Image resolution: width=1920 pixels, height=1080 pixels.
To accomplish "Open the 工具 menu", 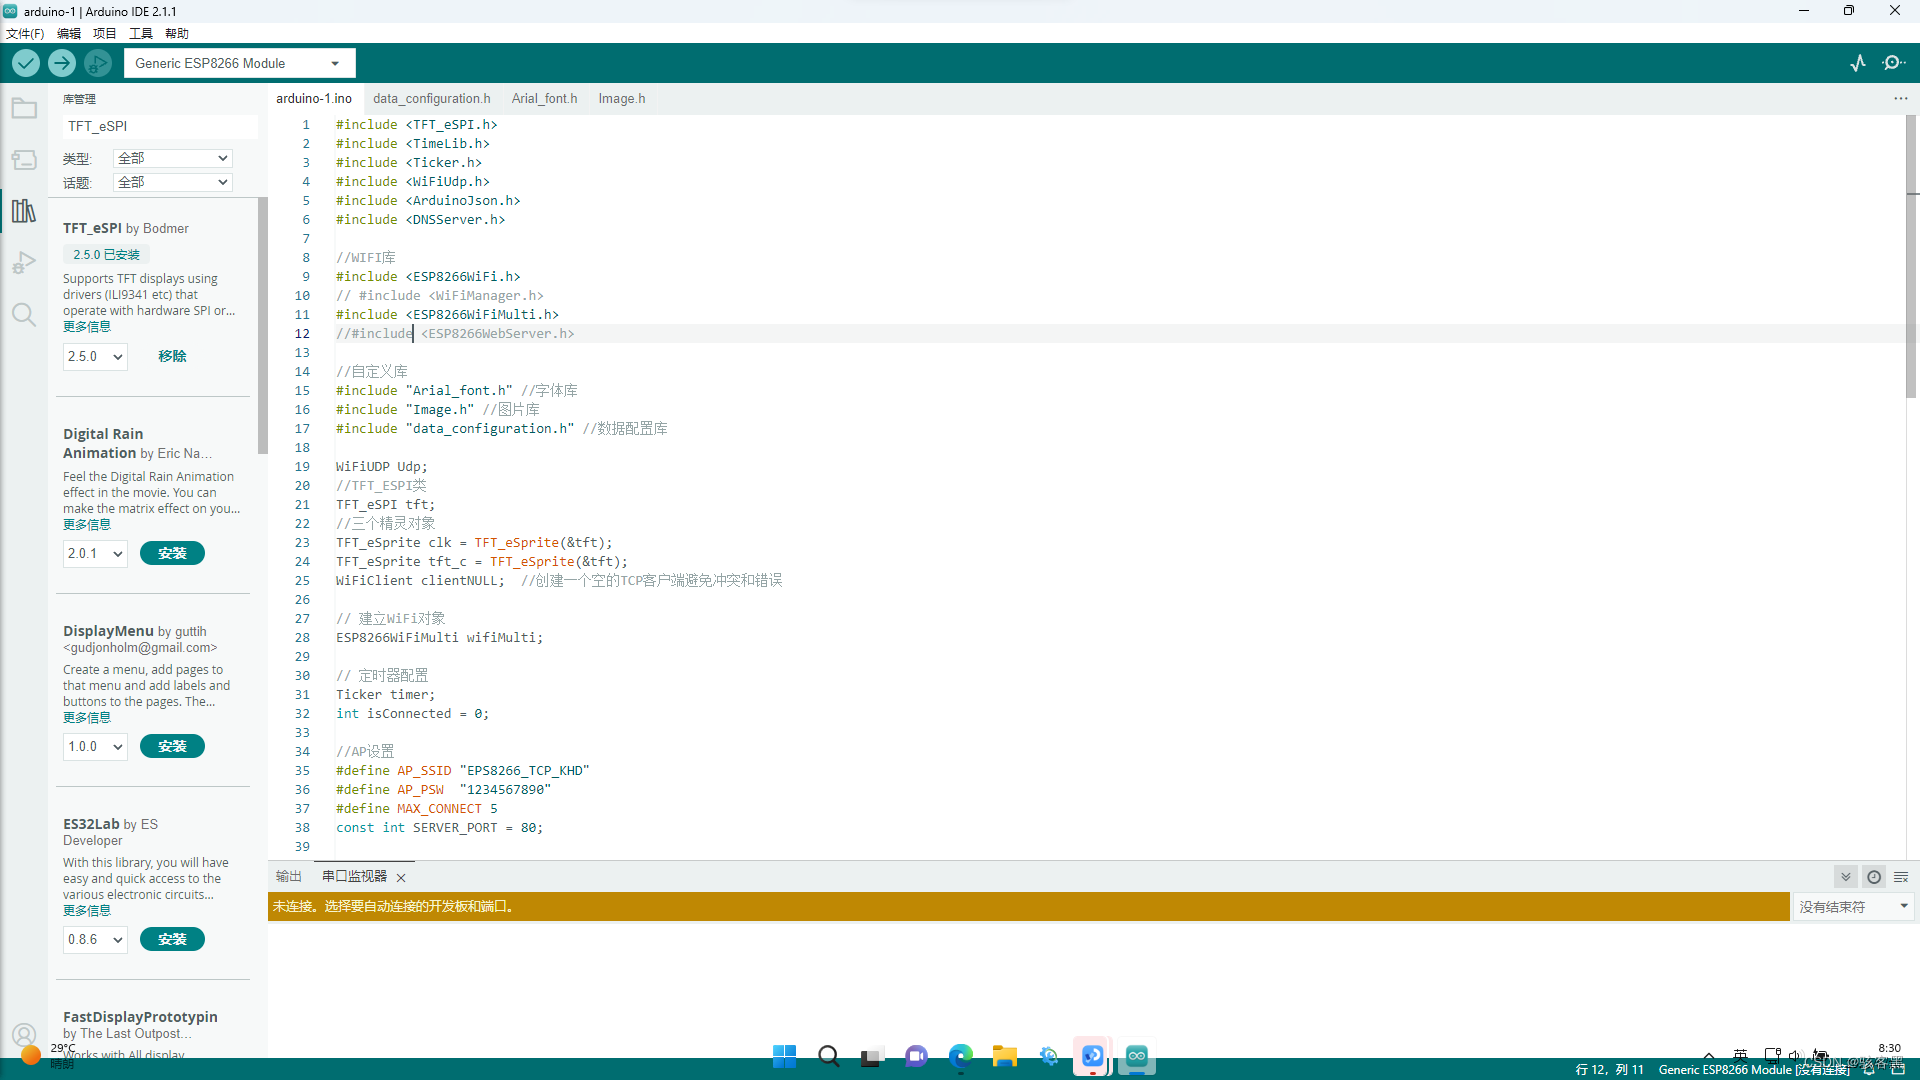I will (x=140, y=33).
